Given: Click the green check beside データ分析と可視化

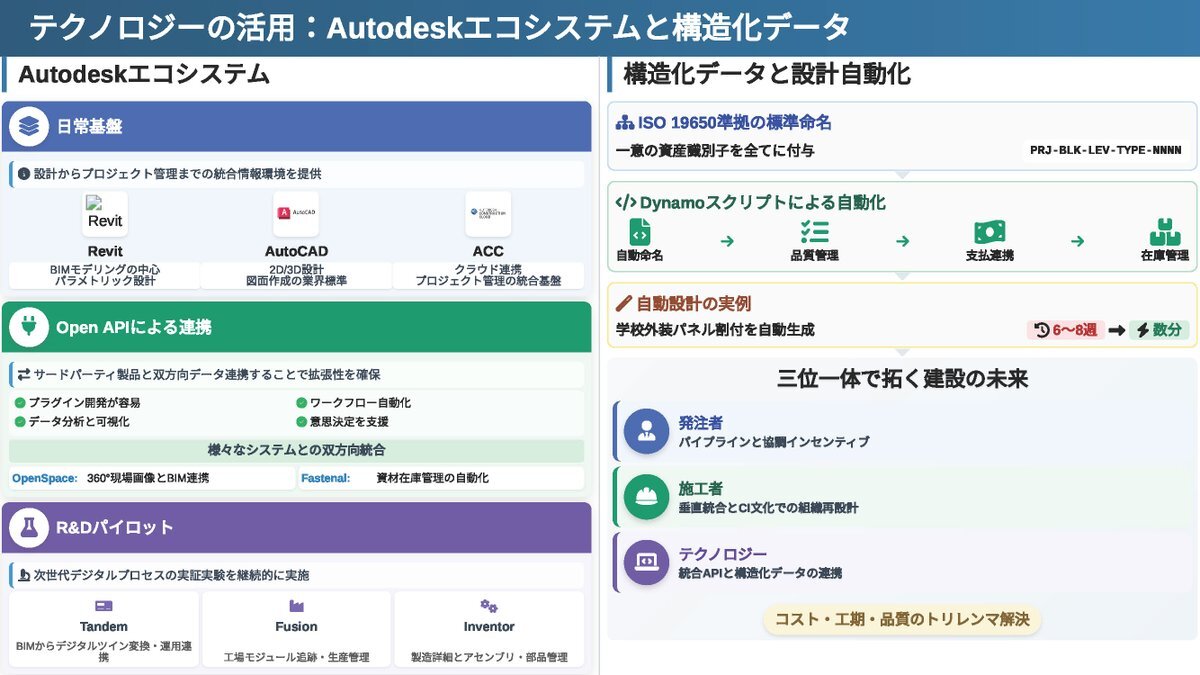Looking at the screenshot, I should tap(20, 422).
